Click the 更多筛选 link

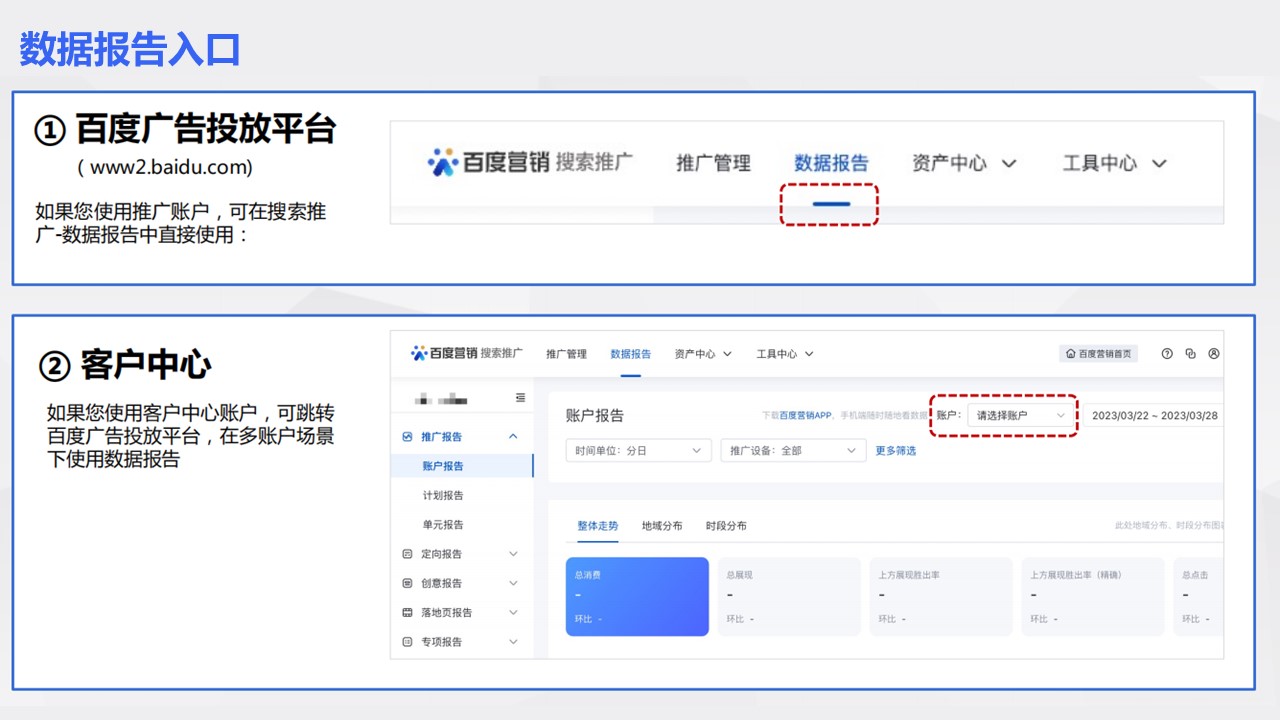coord(896,451)
